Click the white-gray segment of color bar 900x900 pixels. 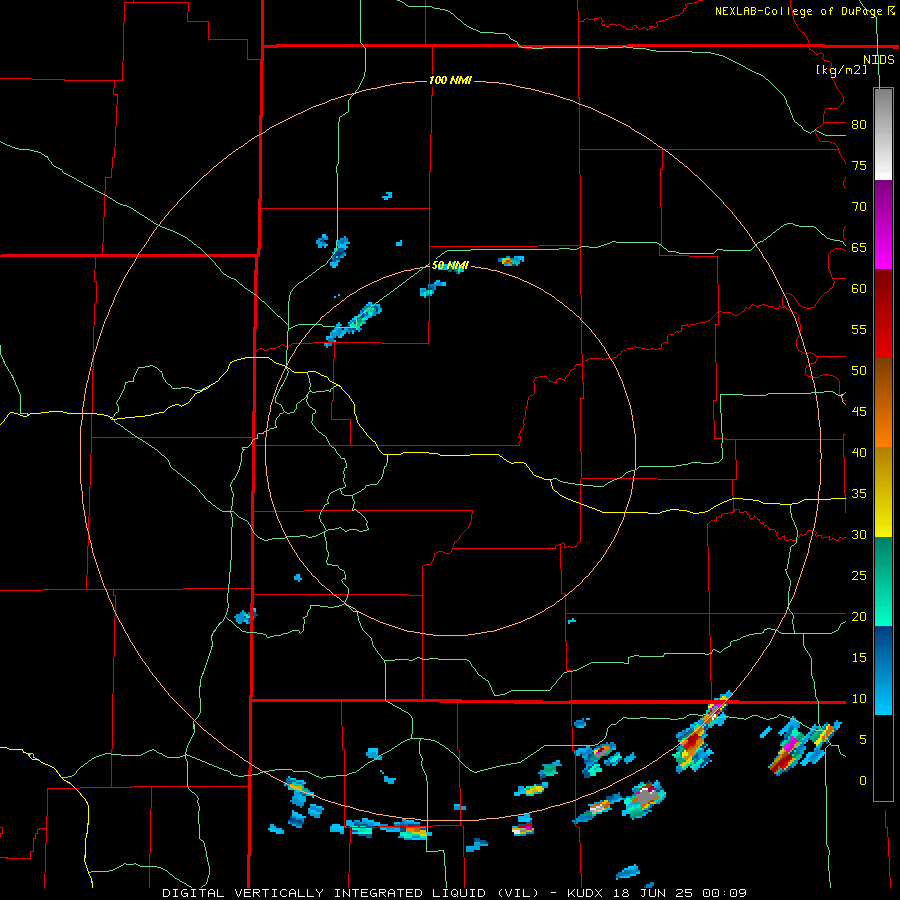tap(883, 134)
